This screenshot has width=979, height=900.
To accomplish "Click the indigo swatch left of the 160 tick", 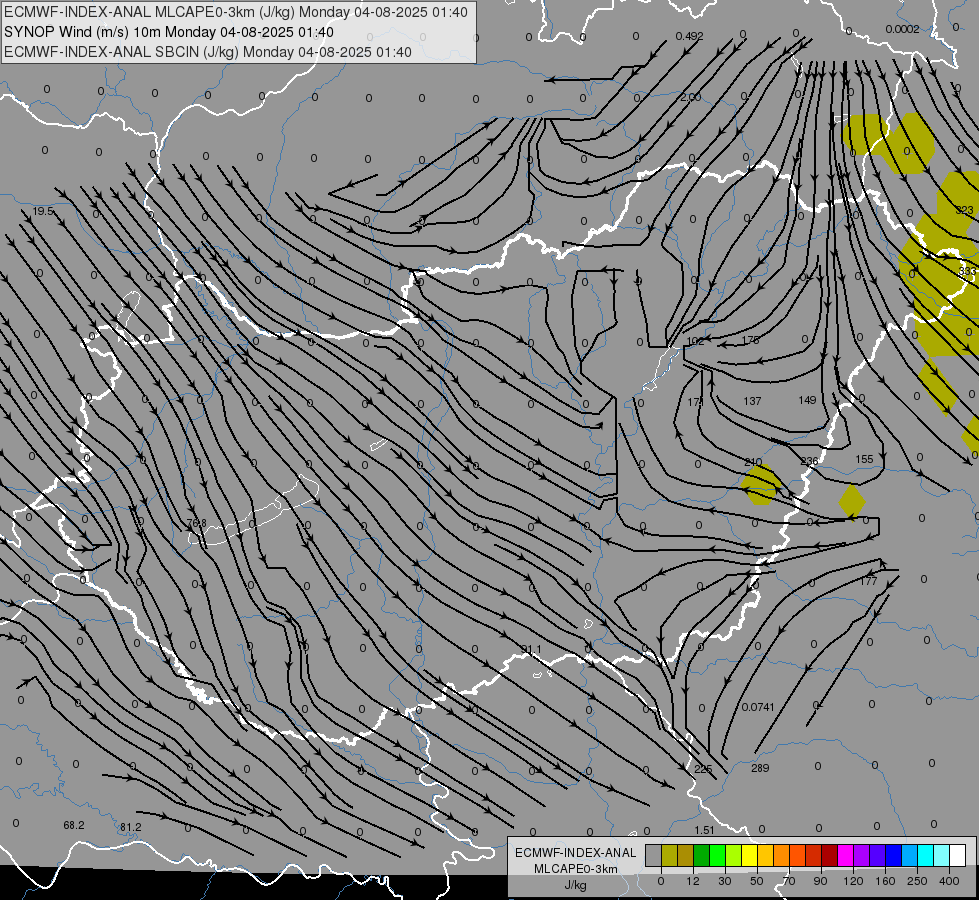I will 878,855.
